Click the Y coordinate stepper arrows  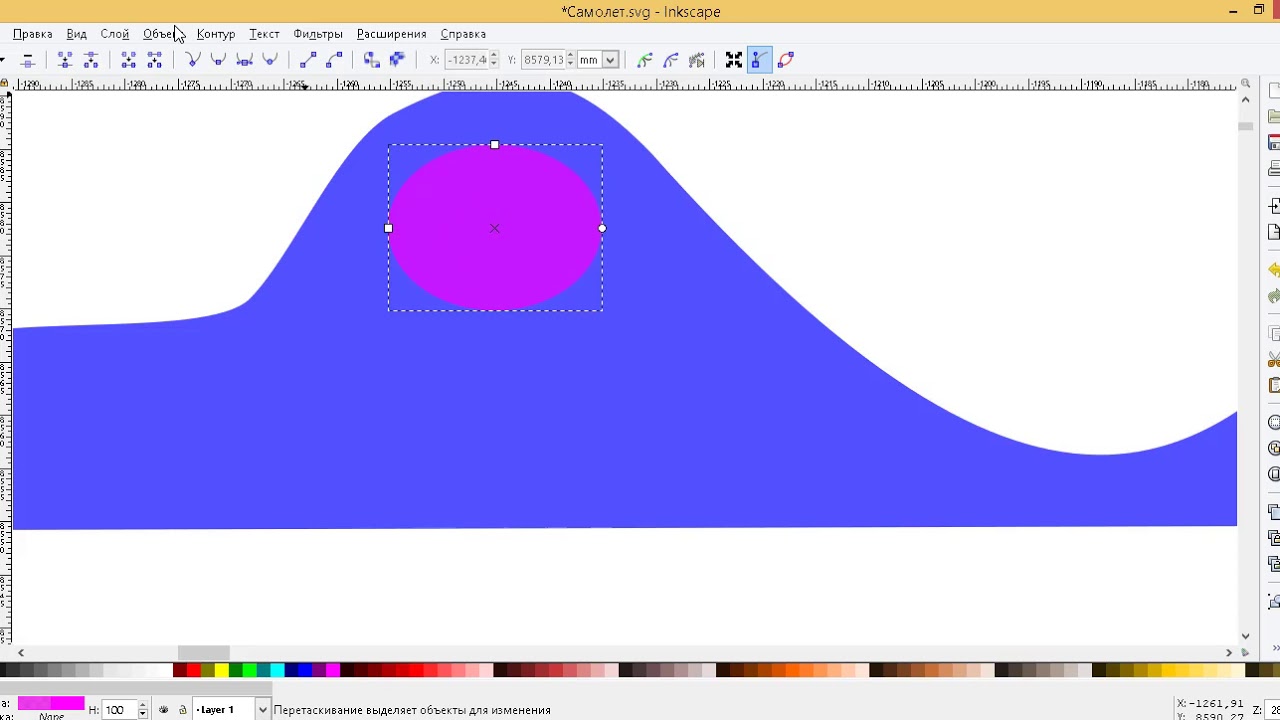coord(570,60)
